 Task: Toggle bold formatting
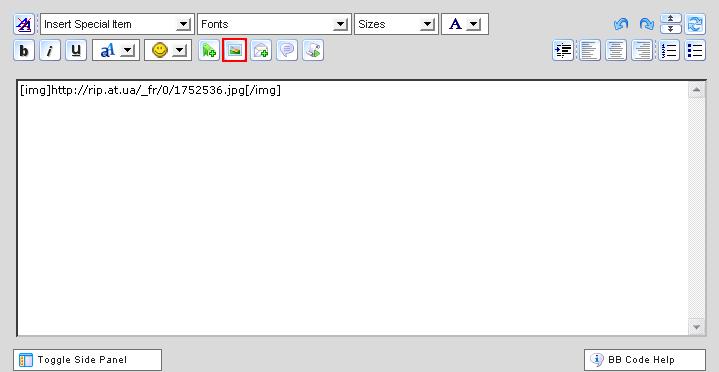pyautogui.click(x=24, y=50)
